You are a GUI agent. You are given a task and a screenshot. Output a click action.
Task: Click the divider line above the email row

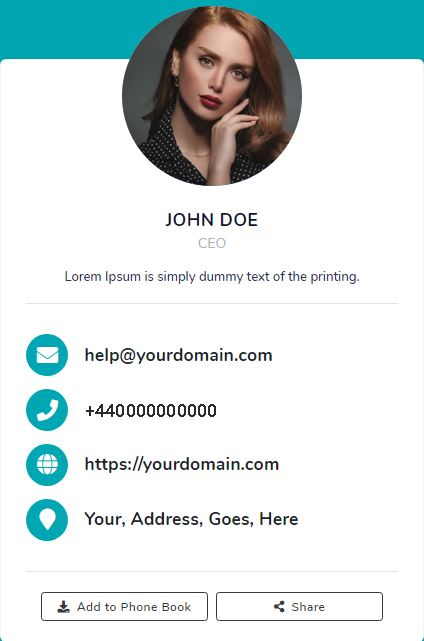click(212, 304)
